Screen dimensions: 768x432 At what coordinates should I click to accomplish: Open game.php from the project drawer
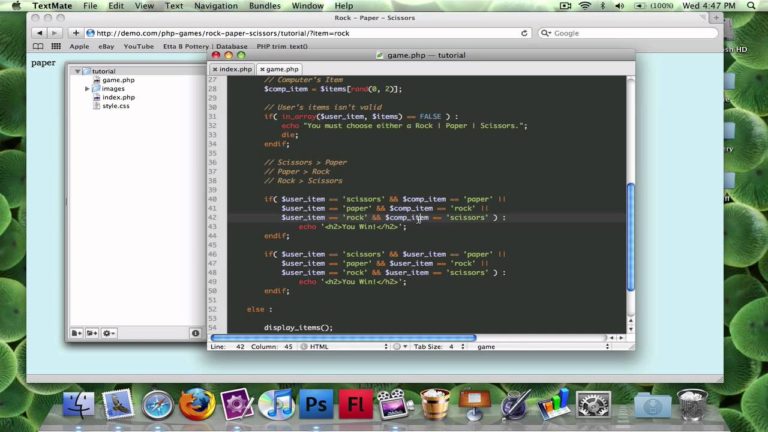[118, 80]
